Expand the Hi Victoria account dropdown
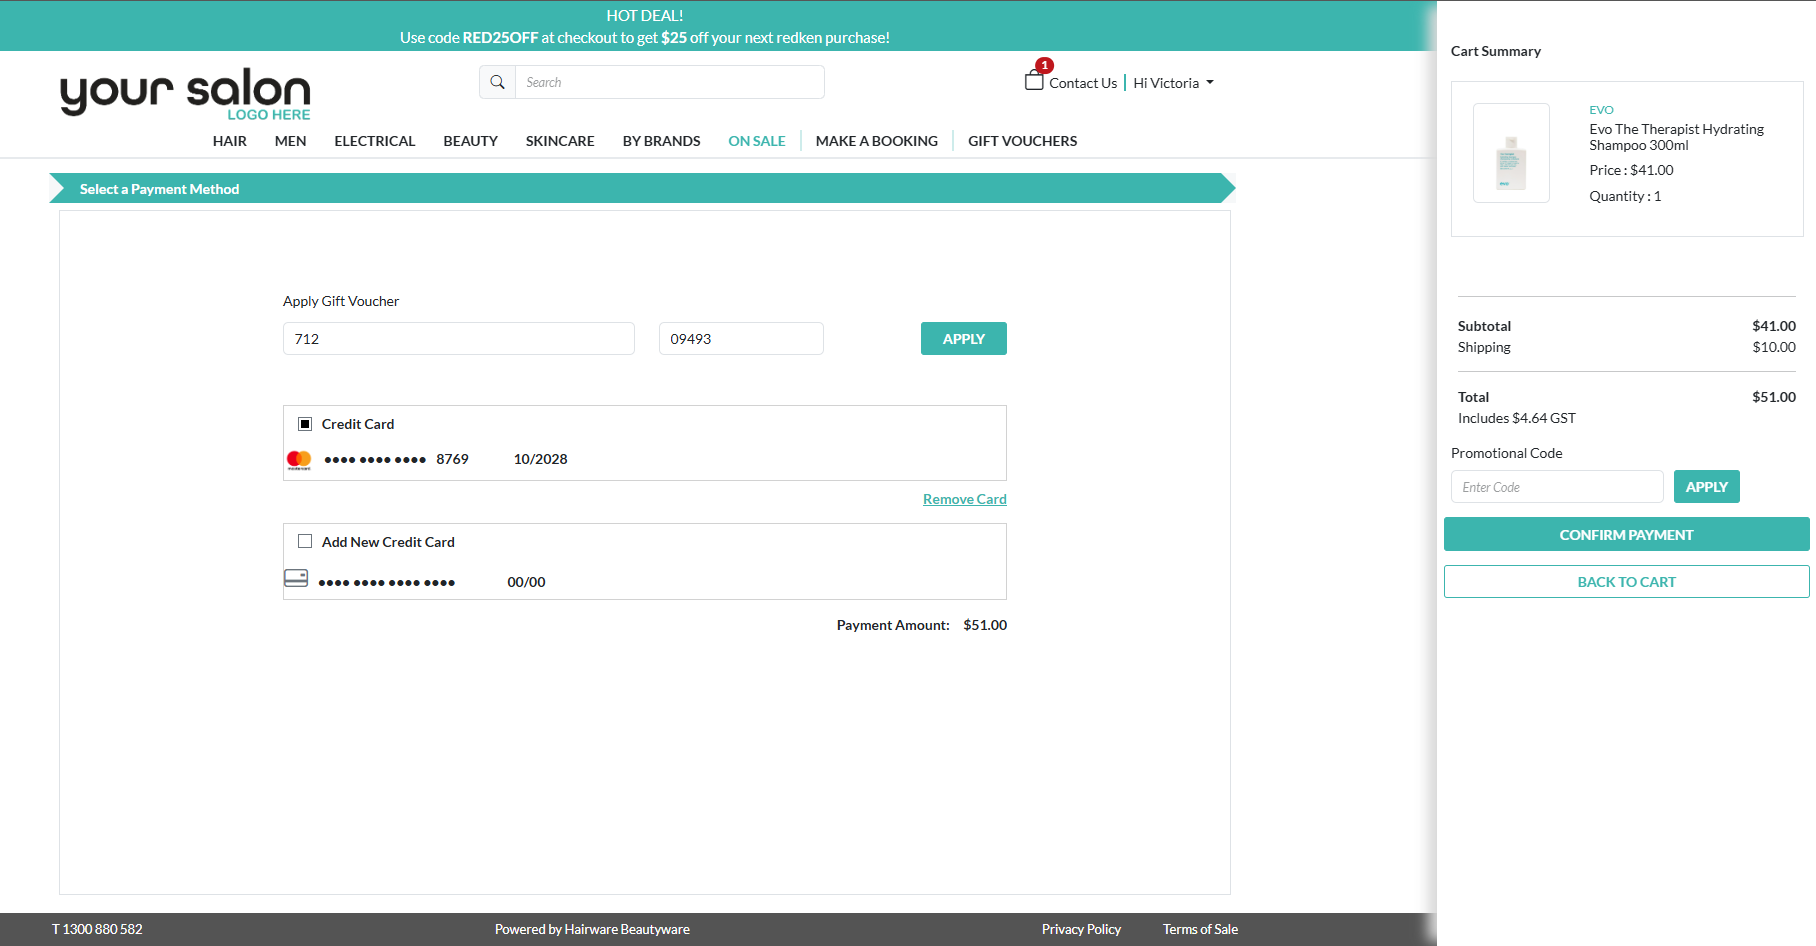This screenshot has width=1816, height=946. click(1173, 83)
